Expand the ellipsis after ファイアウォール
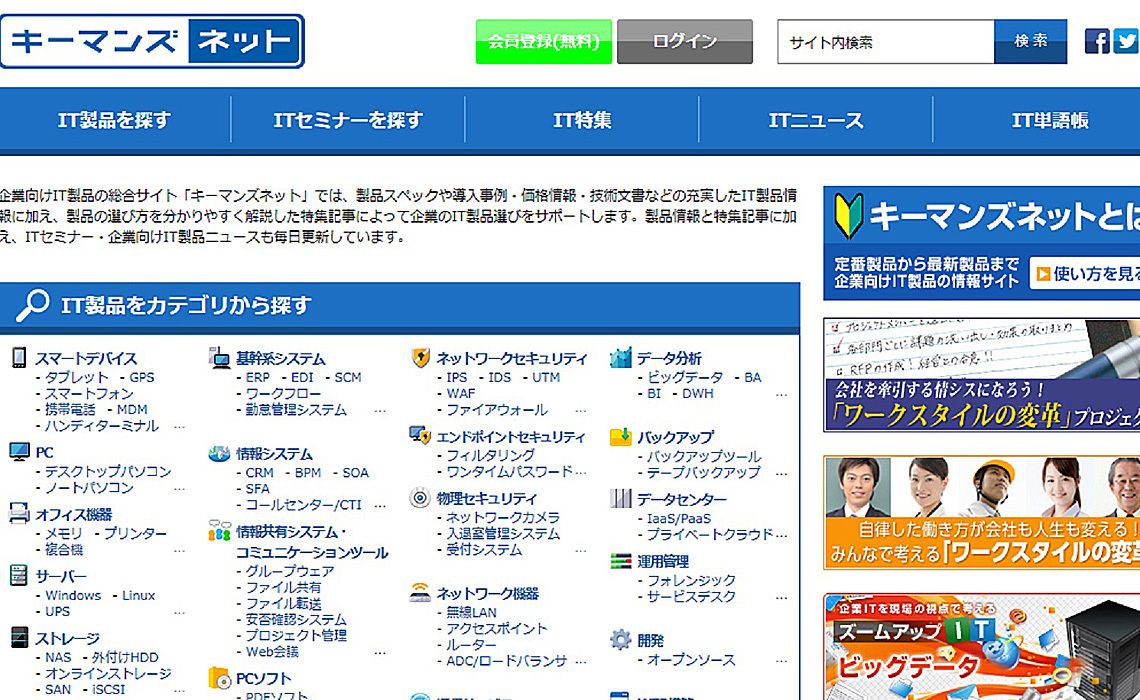 [x=580, y=410]
